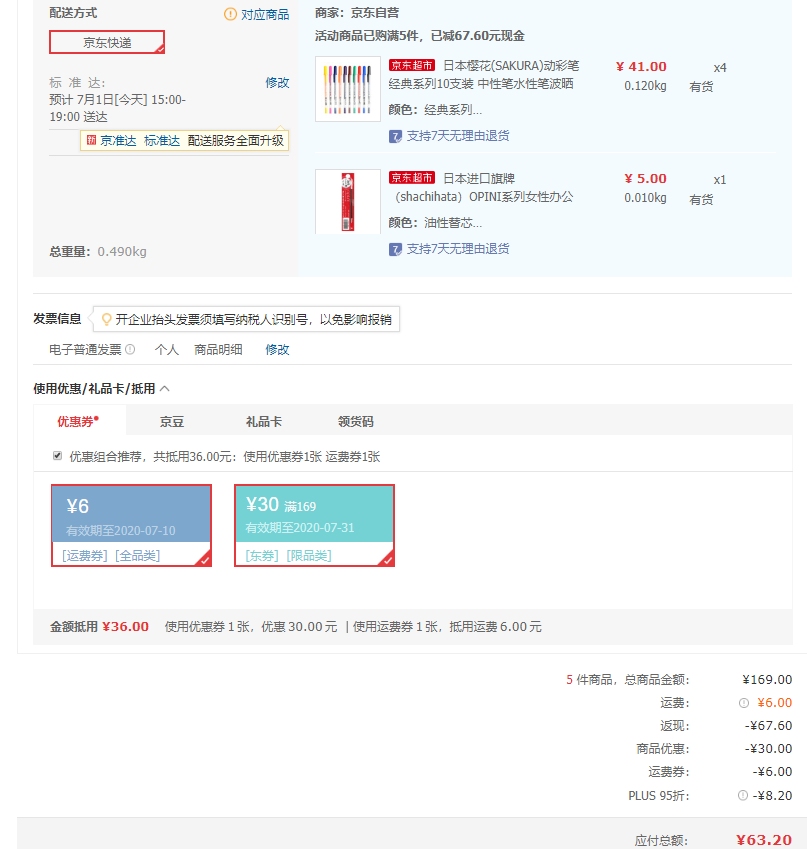The height and width of the screenshot is (849, 807).
Task: Click the red JD icon before 京准达
Action: [92, 140]
